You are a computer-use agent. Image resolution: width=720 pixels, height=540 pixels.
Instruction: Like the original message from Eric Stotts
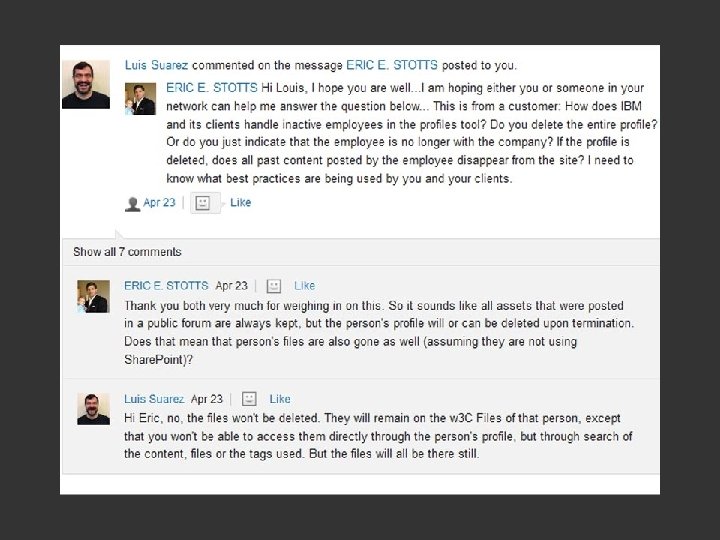click(x=241, y=203)
